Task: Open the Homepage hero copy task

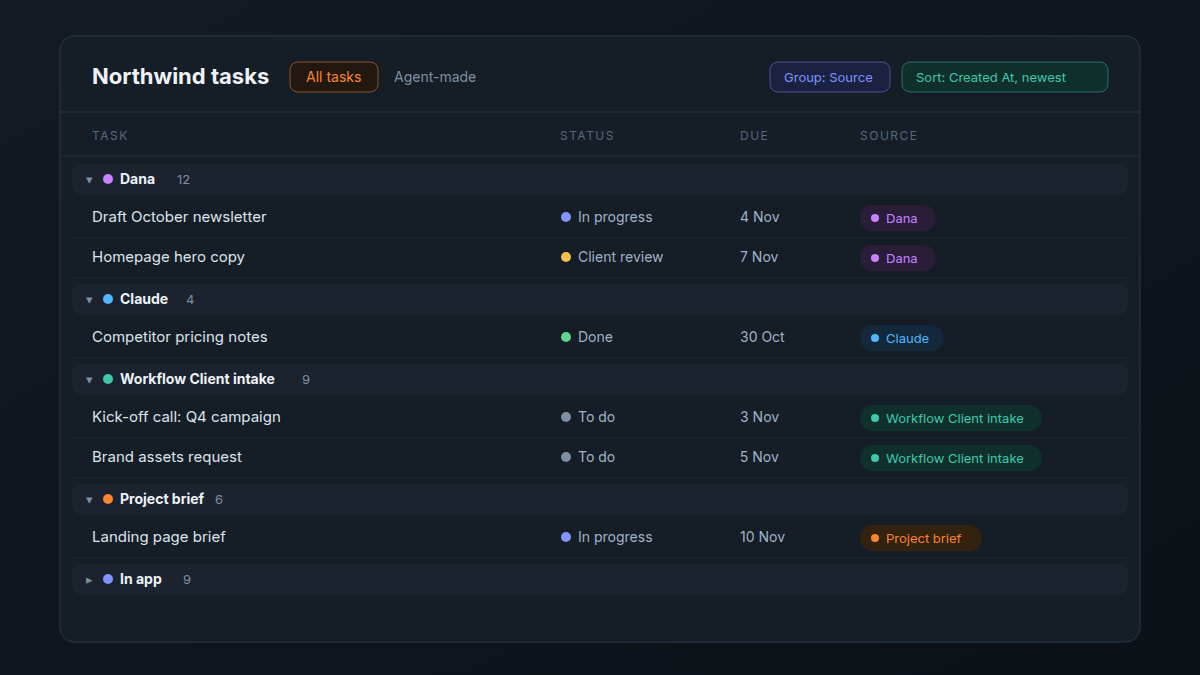Action: 168,257
